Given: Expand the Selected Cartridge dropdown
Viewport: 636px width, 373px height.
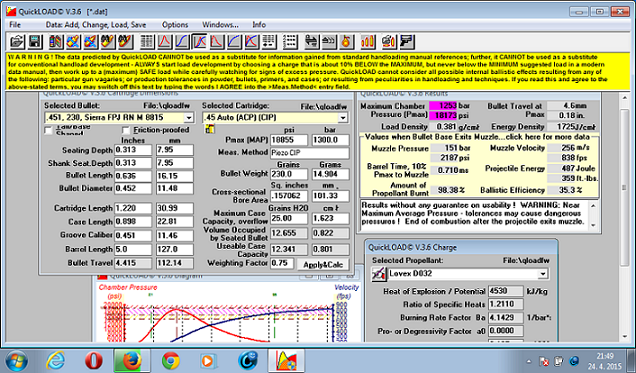Looking at the screenshot, I should pos(343,118).
